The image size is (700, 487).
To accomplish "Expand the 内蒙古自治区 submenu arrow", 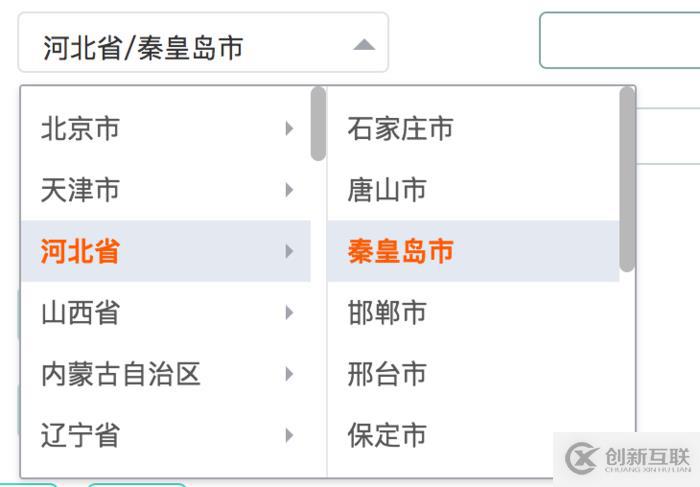I will tap(289, 374).
